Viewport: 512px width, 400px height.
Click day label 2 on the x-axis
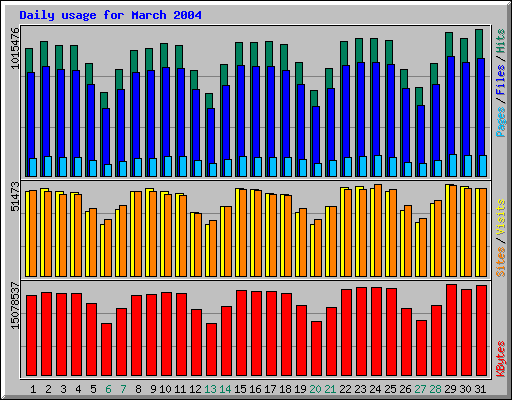(x=48, y=389)
